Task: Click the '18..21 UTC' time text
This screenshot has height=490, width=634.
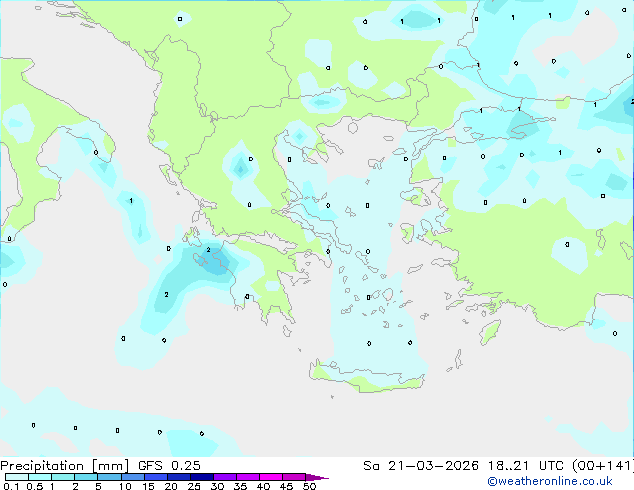Action: pos(525,466)
